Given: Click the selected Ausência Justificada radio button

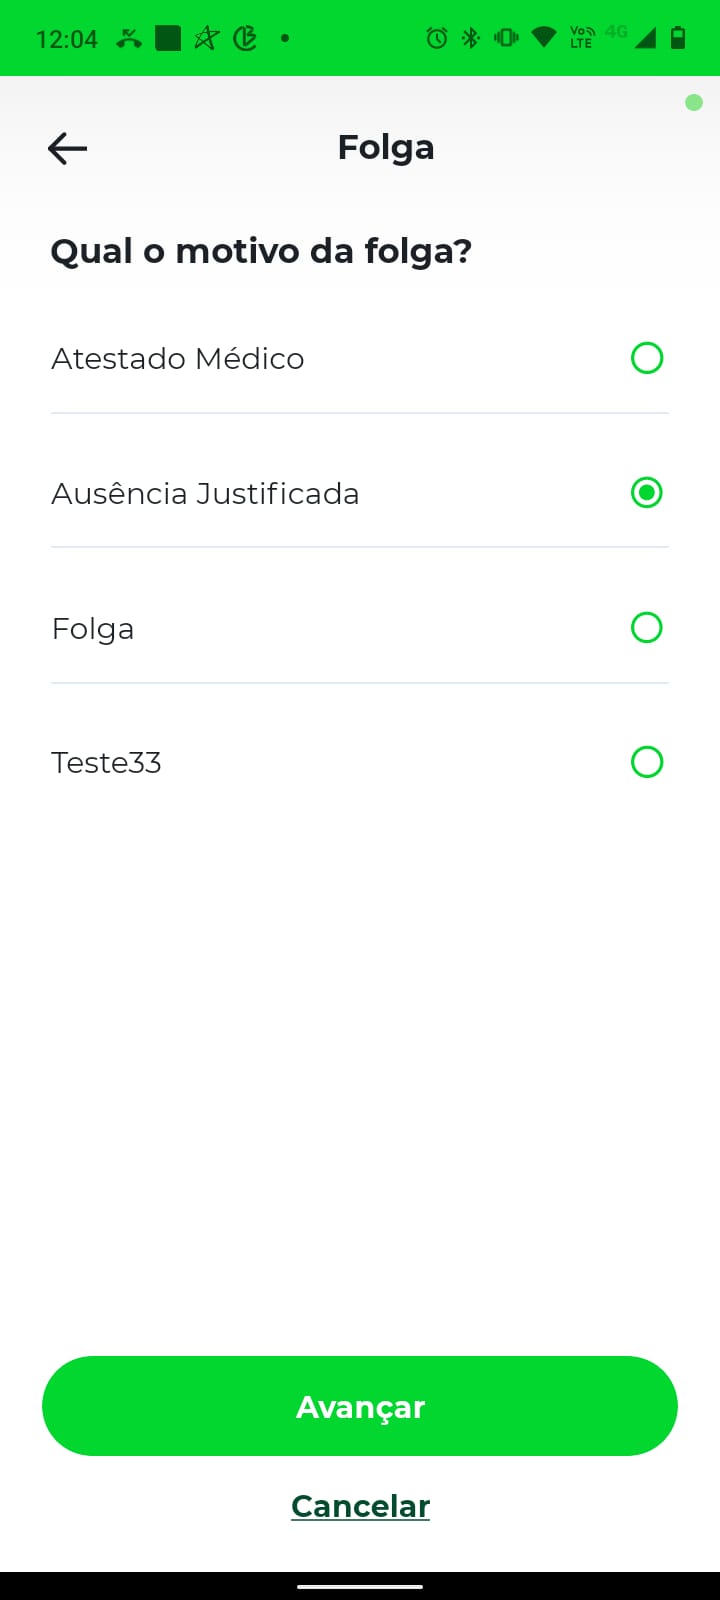Looking at the screenshot, I should [x=647, y=493].
